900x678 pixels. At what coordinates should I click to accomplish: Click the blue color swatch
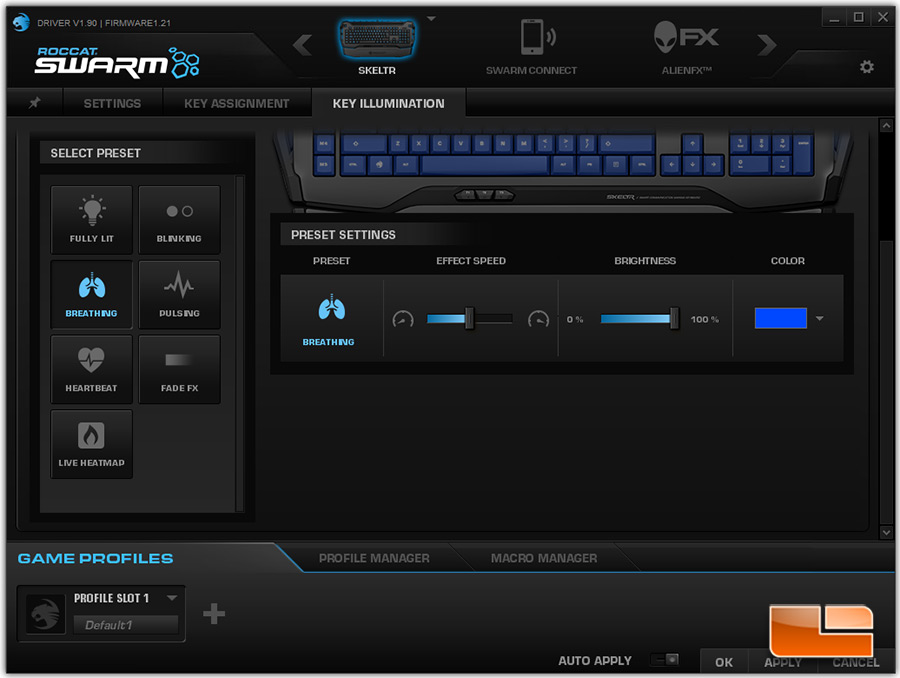(781, 318)
